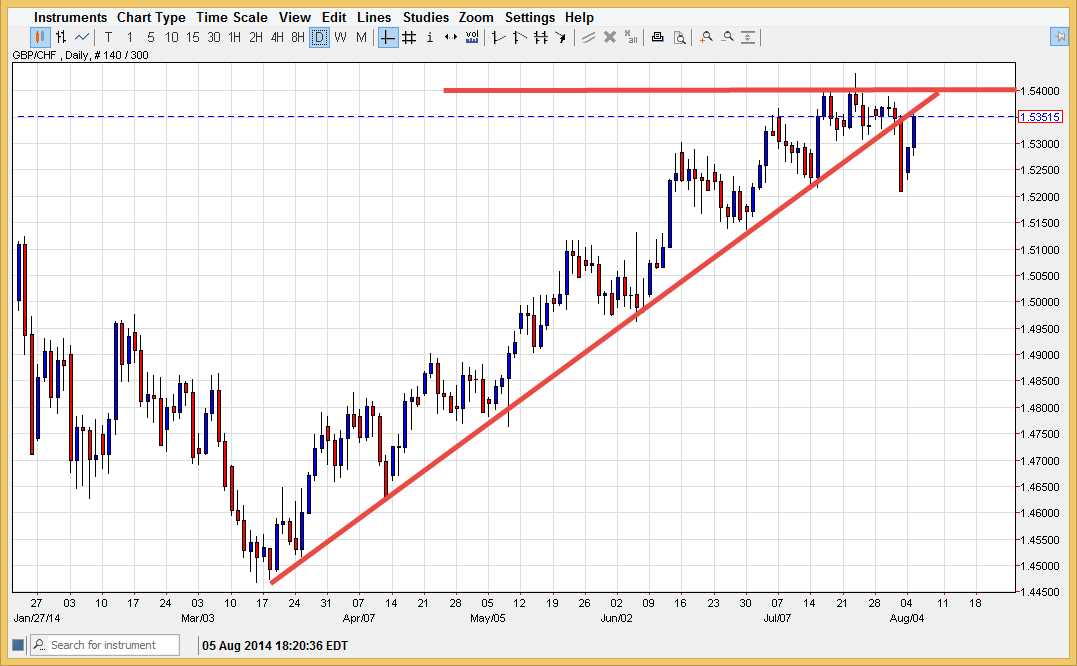Select the candlestick chart type icon
The width and height of the screenshot is (1077, 666).
click(40, 37)
